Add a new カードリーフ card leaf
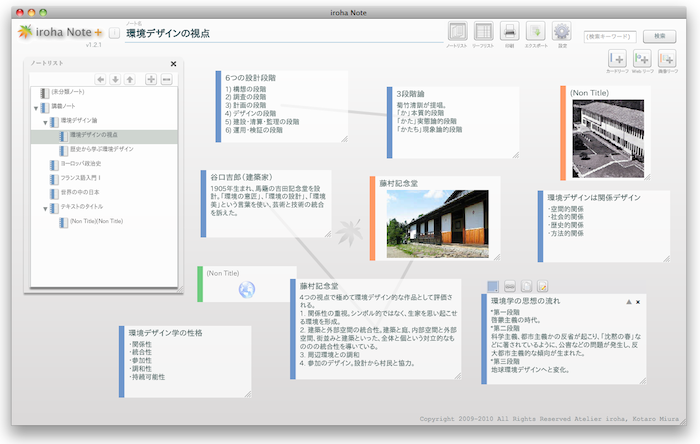Image resolution: width=700 pixels, height=444 pixels. [x=617, y=58]
